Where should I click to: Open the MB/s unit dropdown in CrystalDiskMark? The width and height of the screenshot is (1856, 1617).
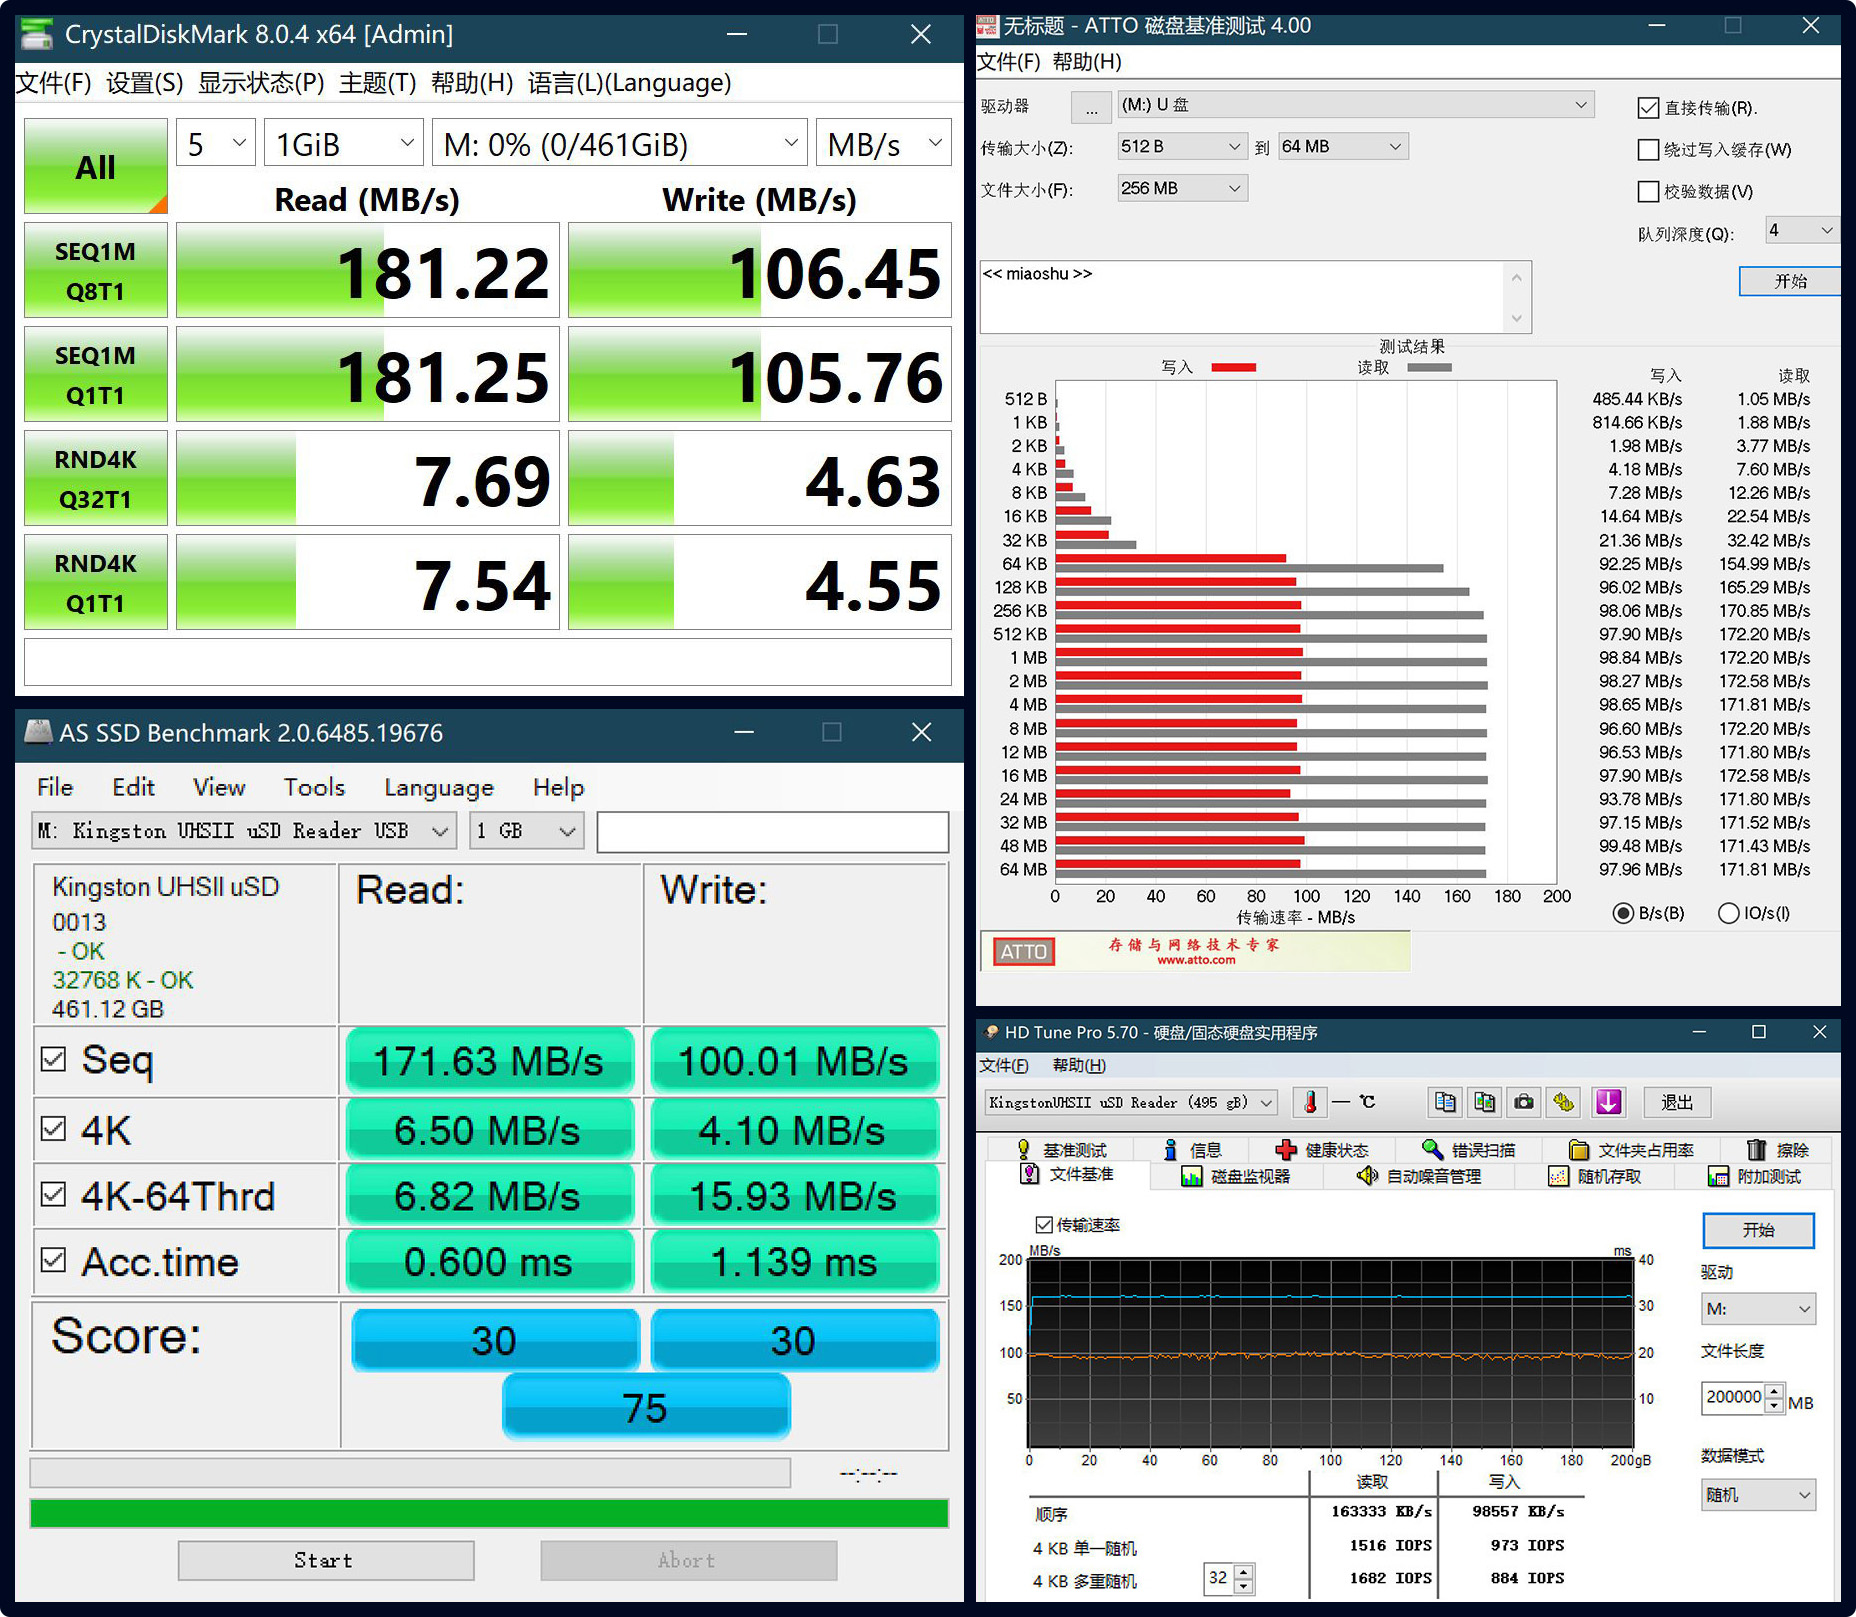[x=884, y=145]
